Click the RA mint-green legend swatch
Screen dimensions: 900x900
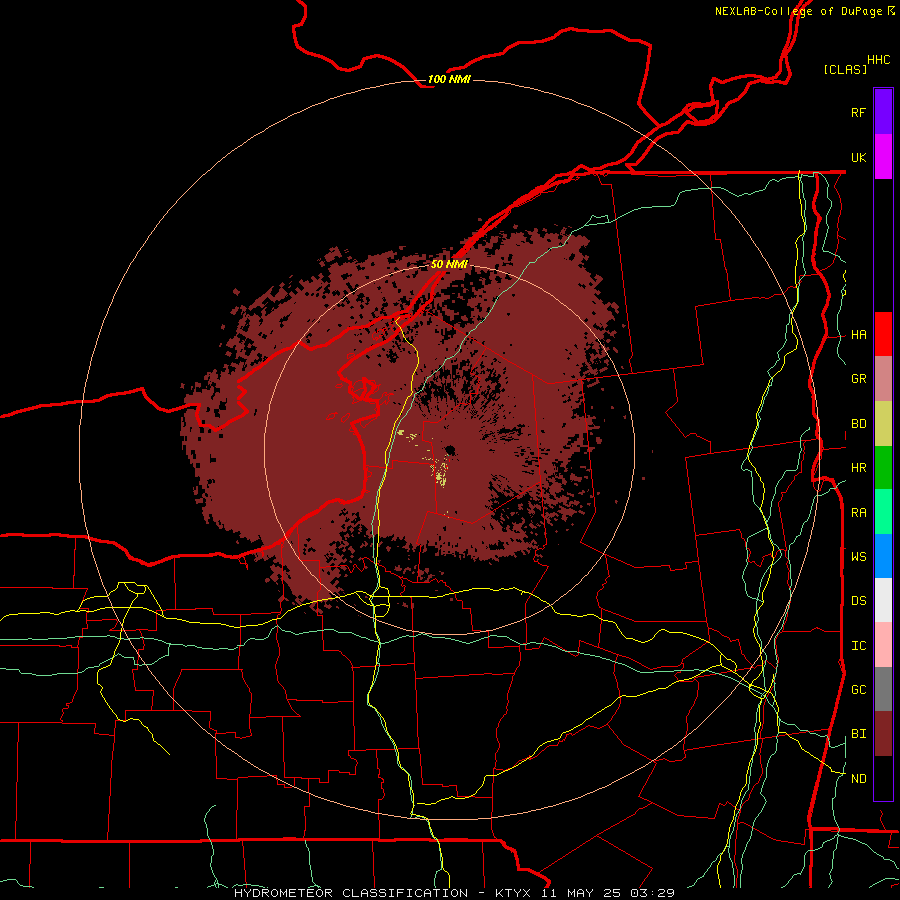point(883,512)
